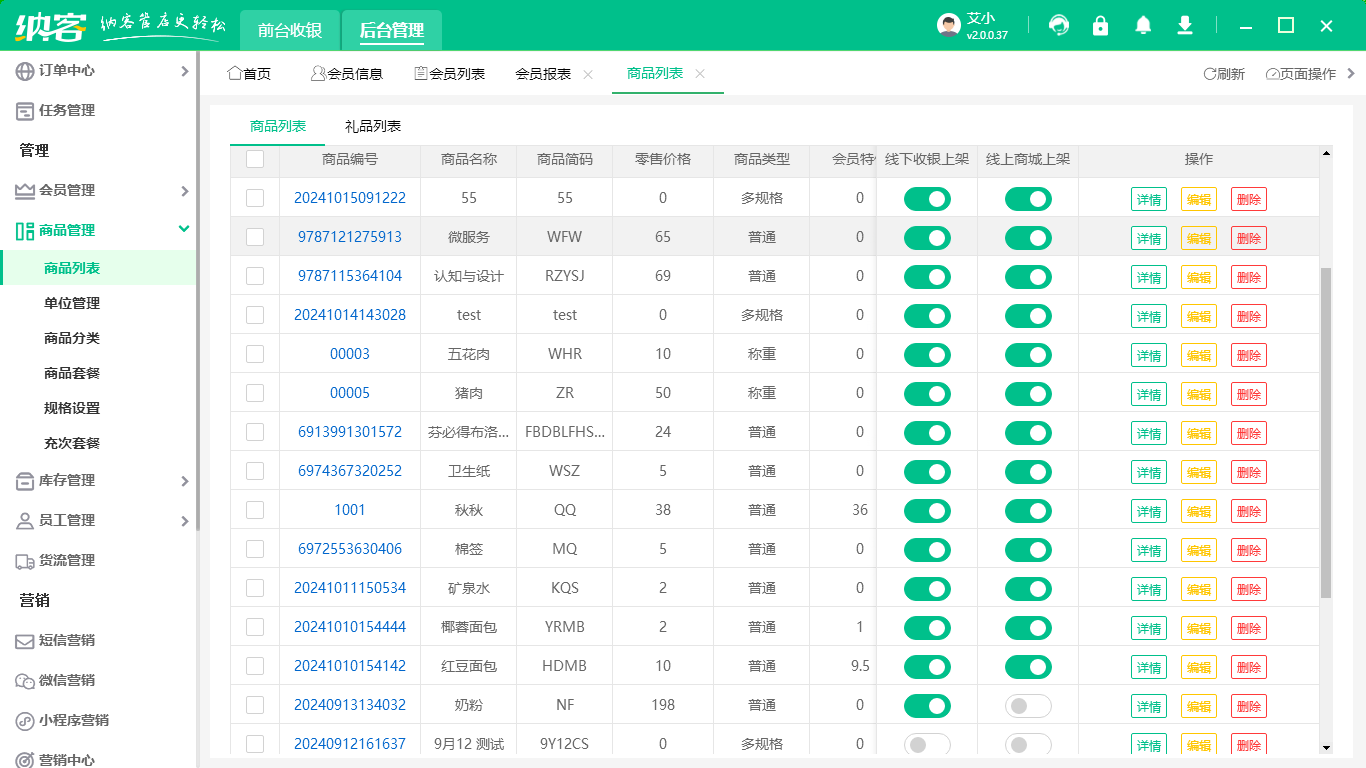Open the customer service headset icon
This screenshot has width=1366, height=768.
pyautogui.click(x=1058, y=25)
